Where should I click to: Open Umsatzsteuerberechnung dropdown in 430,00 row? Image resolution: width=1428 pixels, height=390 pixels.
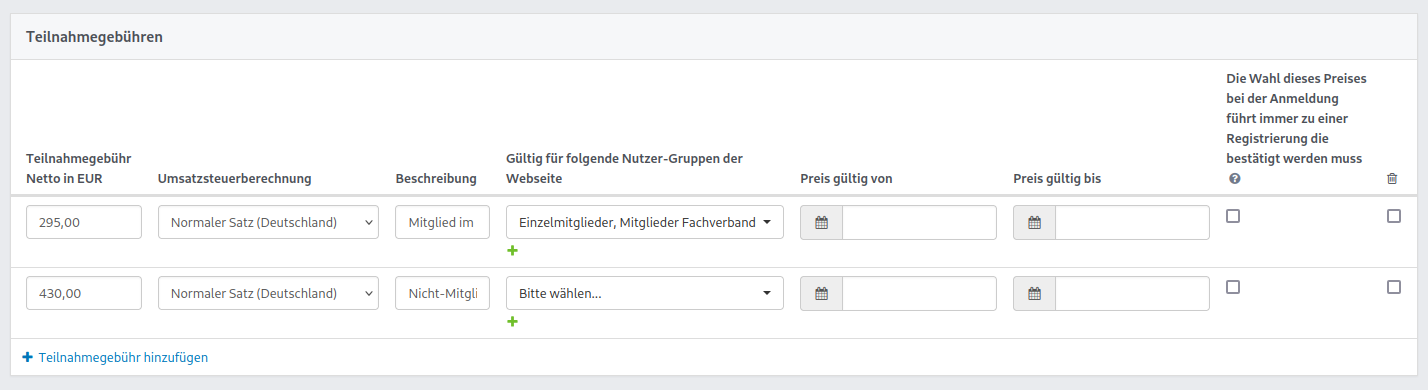(x=268, y=293)
